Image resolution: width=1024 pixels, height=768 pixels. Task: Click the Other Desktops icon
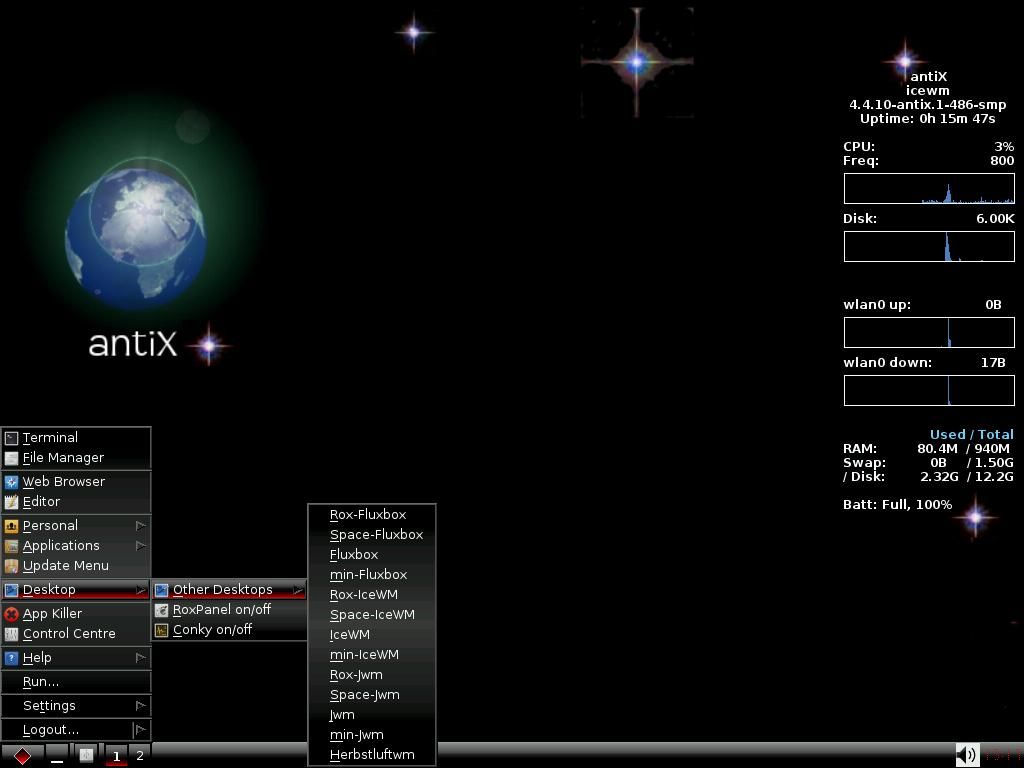coord(161,590)
